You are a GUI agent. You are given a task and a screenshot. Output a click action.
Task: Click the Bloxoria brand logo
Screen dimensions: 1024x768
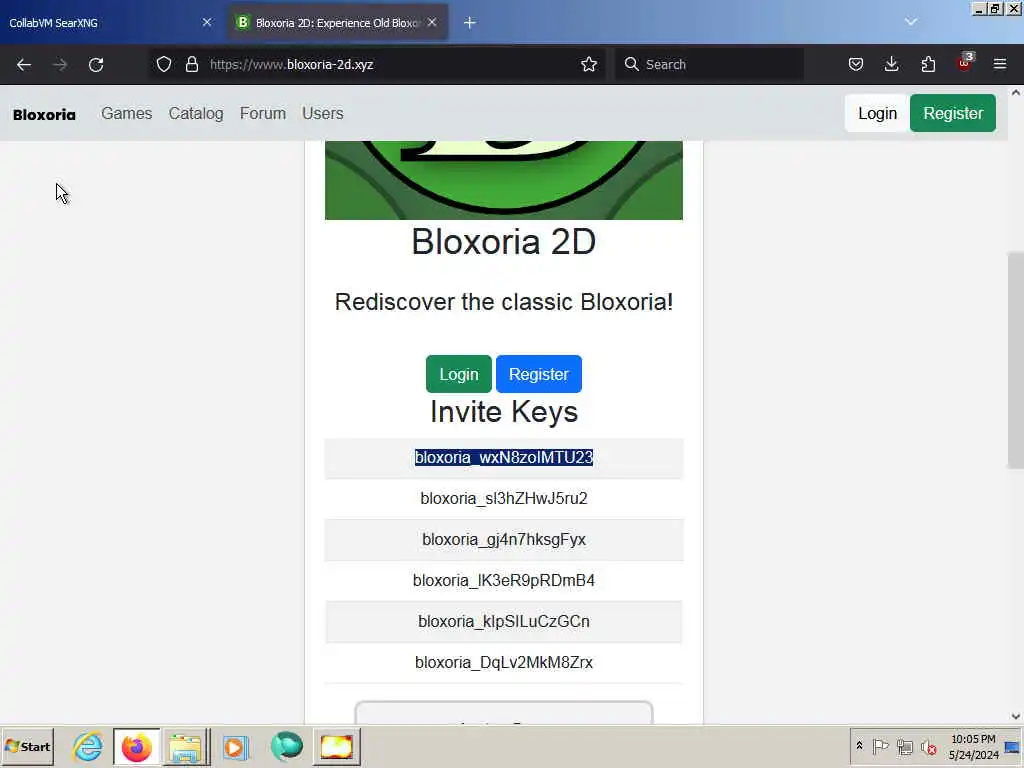44,114
